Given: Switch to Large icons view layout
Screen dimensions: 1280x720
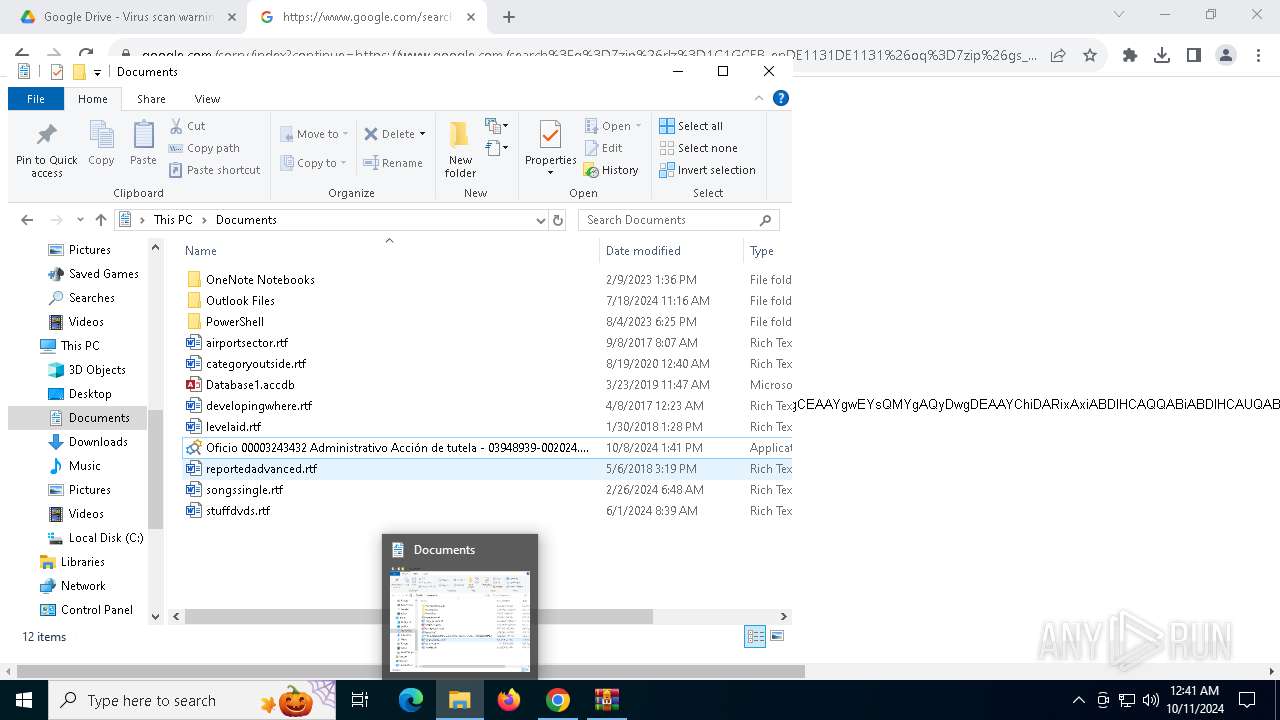Looking at the screenshot, I should (777, 636).
